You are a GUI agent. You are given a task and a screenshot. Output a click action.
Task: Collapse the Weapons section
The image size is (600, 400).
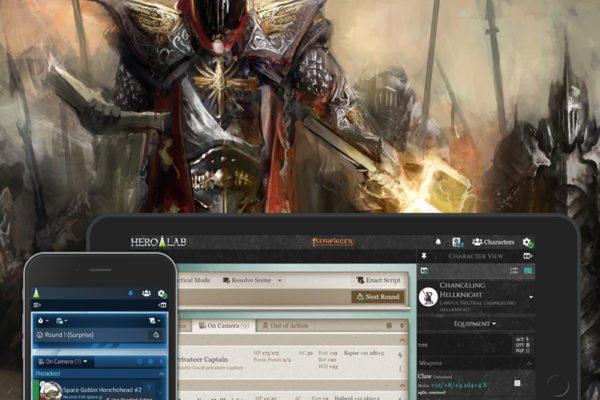[x=529, y=363]
